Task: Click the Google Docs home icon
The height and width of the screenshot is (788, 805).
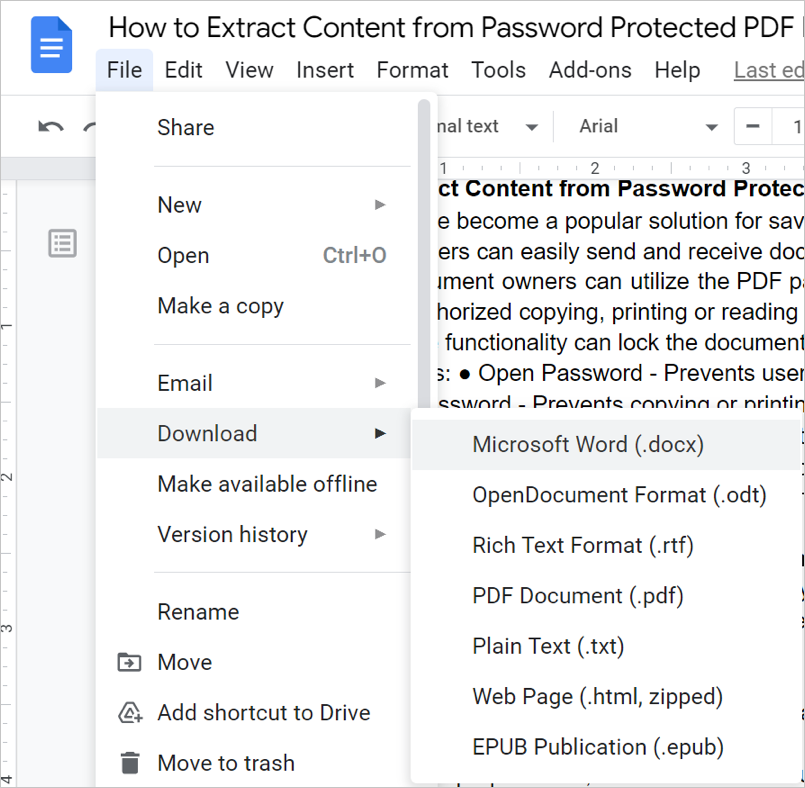Action: (51, 45)
